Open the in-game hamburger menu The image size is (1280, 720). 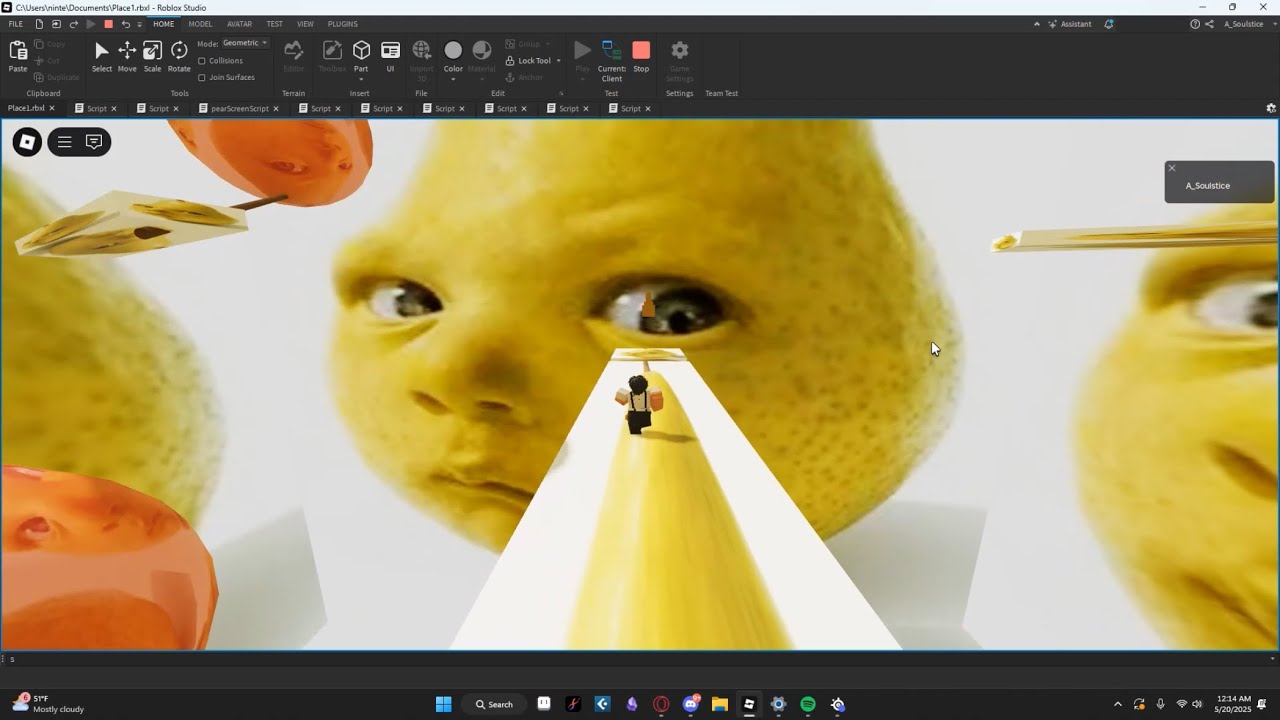tap(64, 142)
